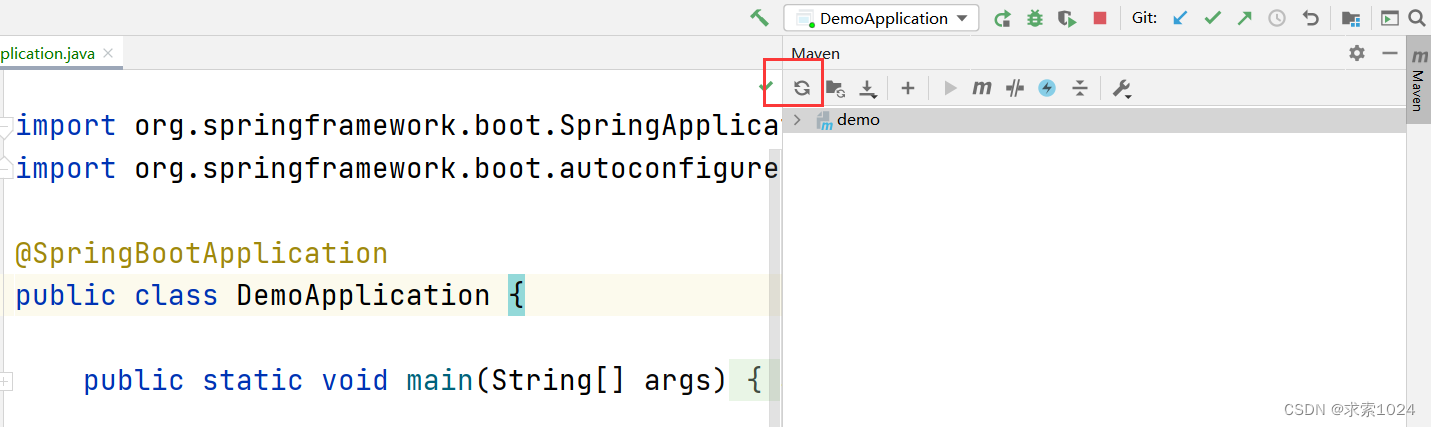Collapse all Maven tree nodes
Viewport: 1431px width, 427px height.
1080,88
